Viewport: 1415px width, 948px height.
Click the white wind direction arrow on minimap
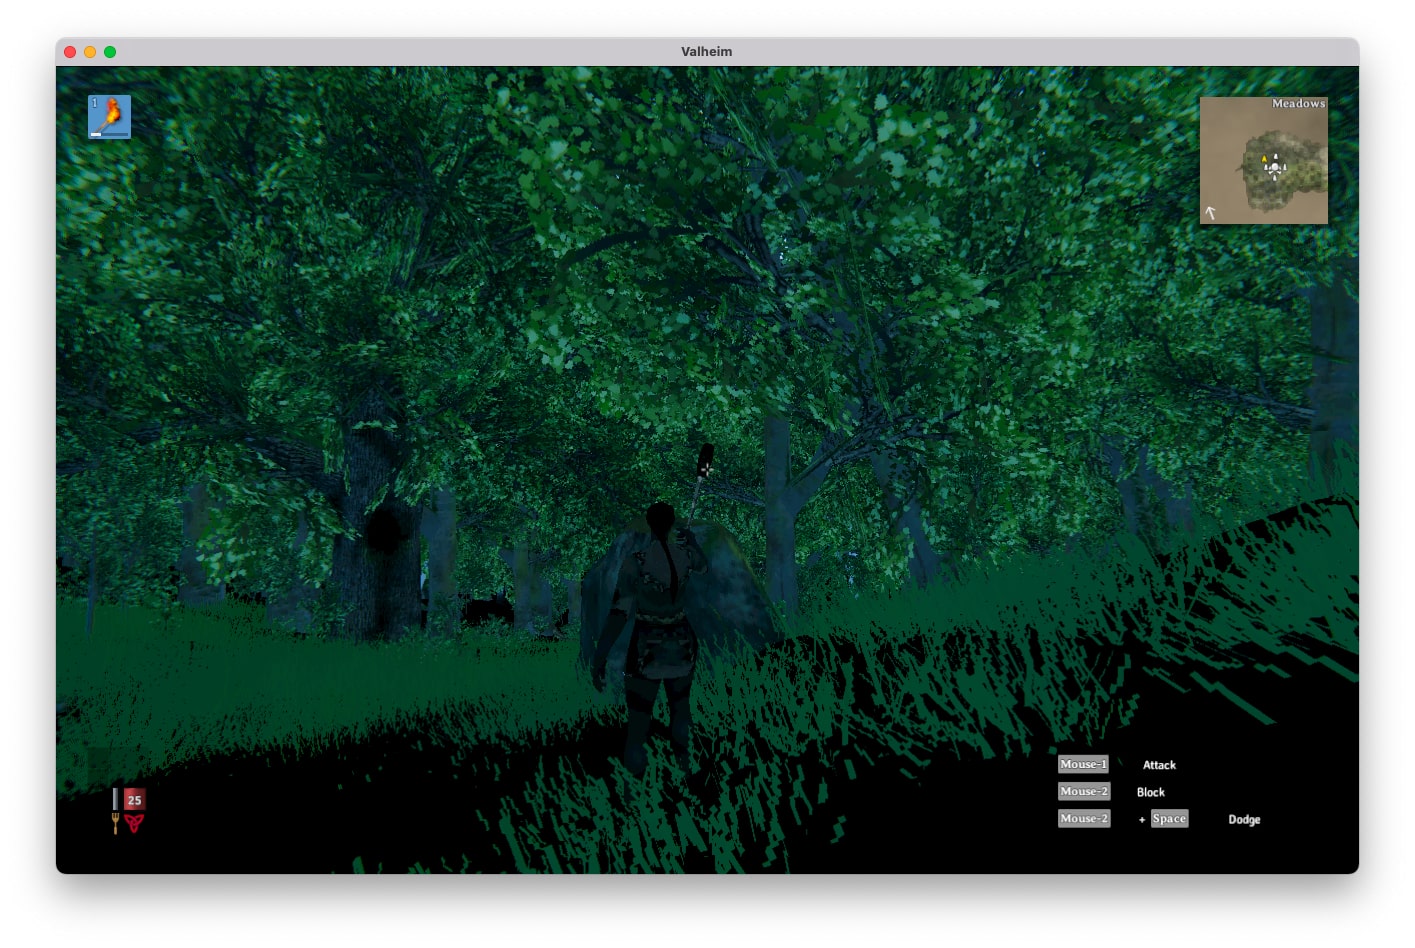click(1210, 212)
